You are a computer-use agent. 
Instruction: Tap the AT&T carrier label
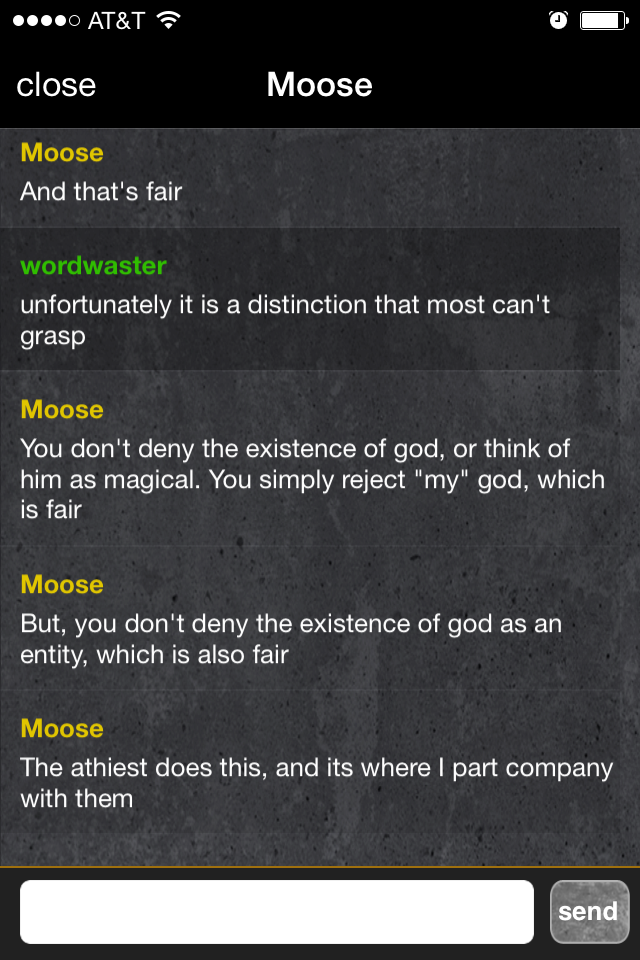click(x=116, y=21)
